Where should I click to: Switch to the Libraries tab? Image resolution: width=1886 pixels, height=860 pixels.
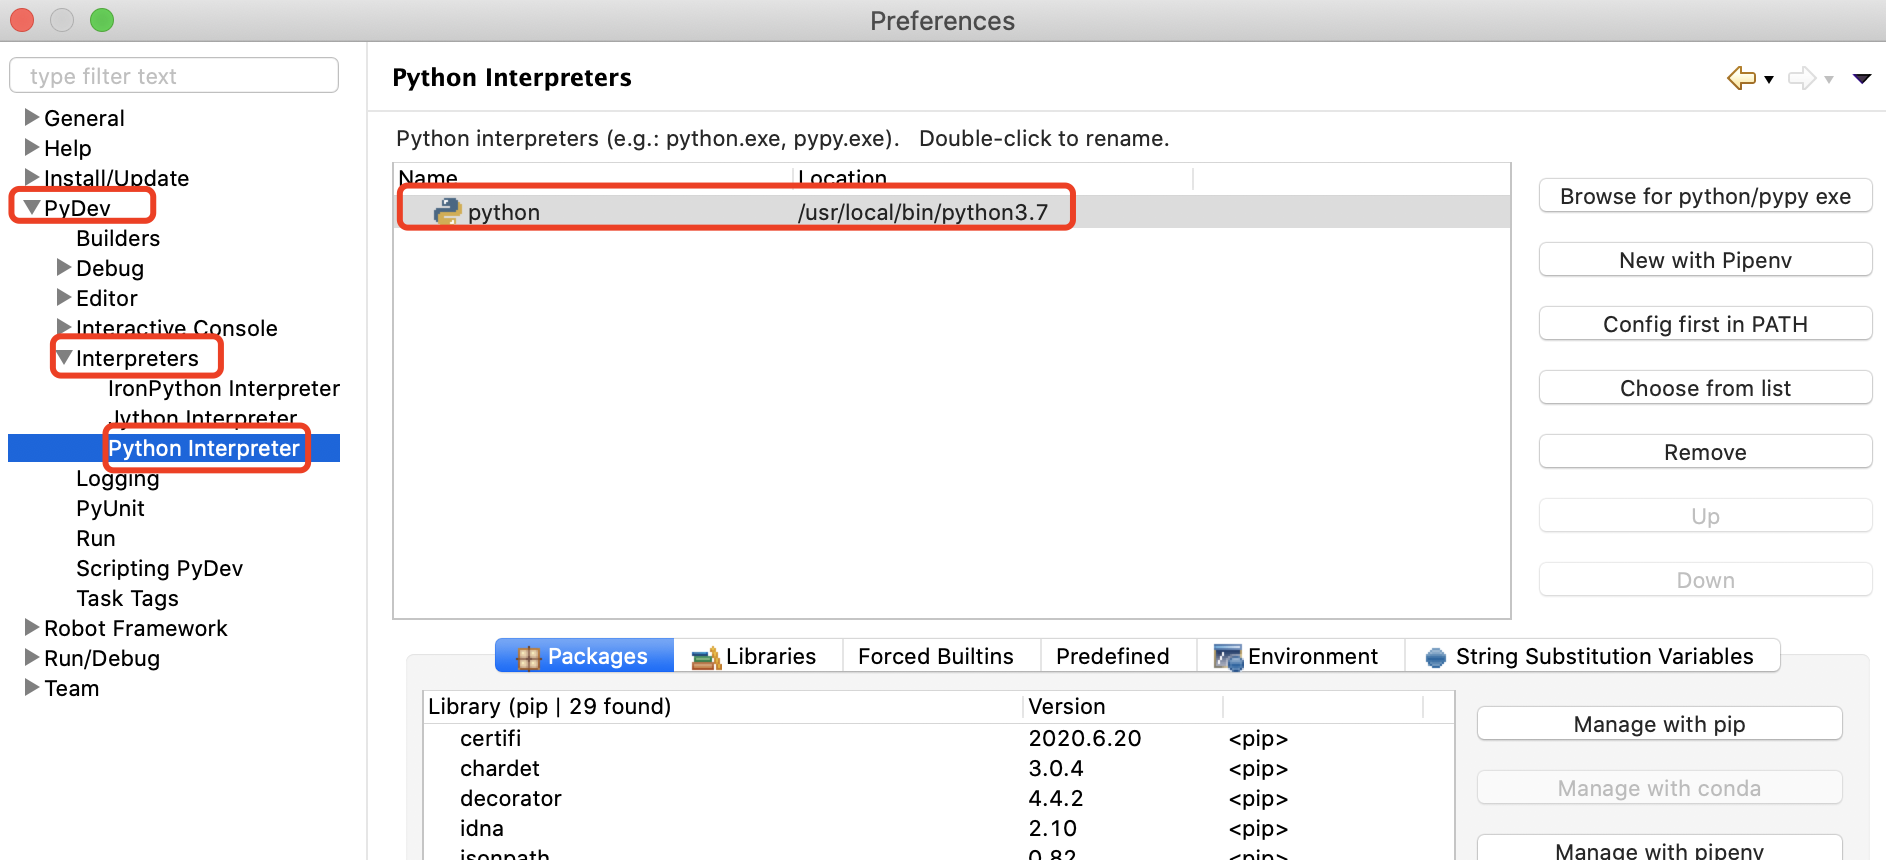(x=758, y=656)
